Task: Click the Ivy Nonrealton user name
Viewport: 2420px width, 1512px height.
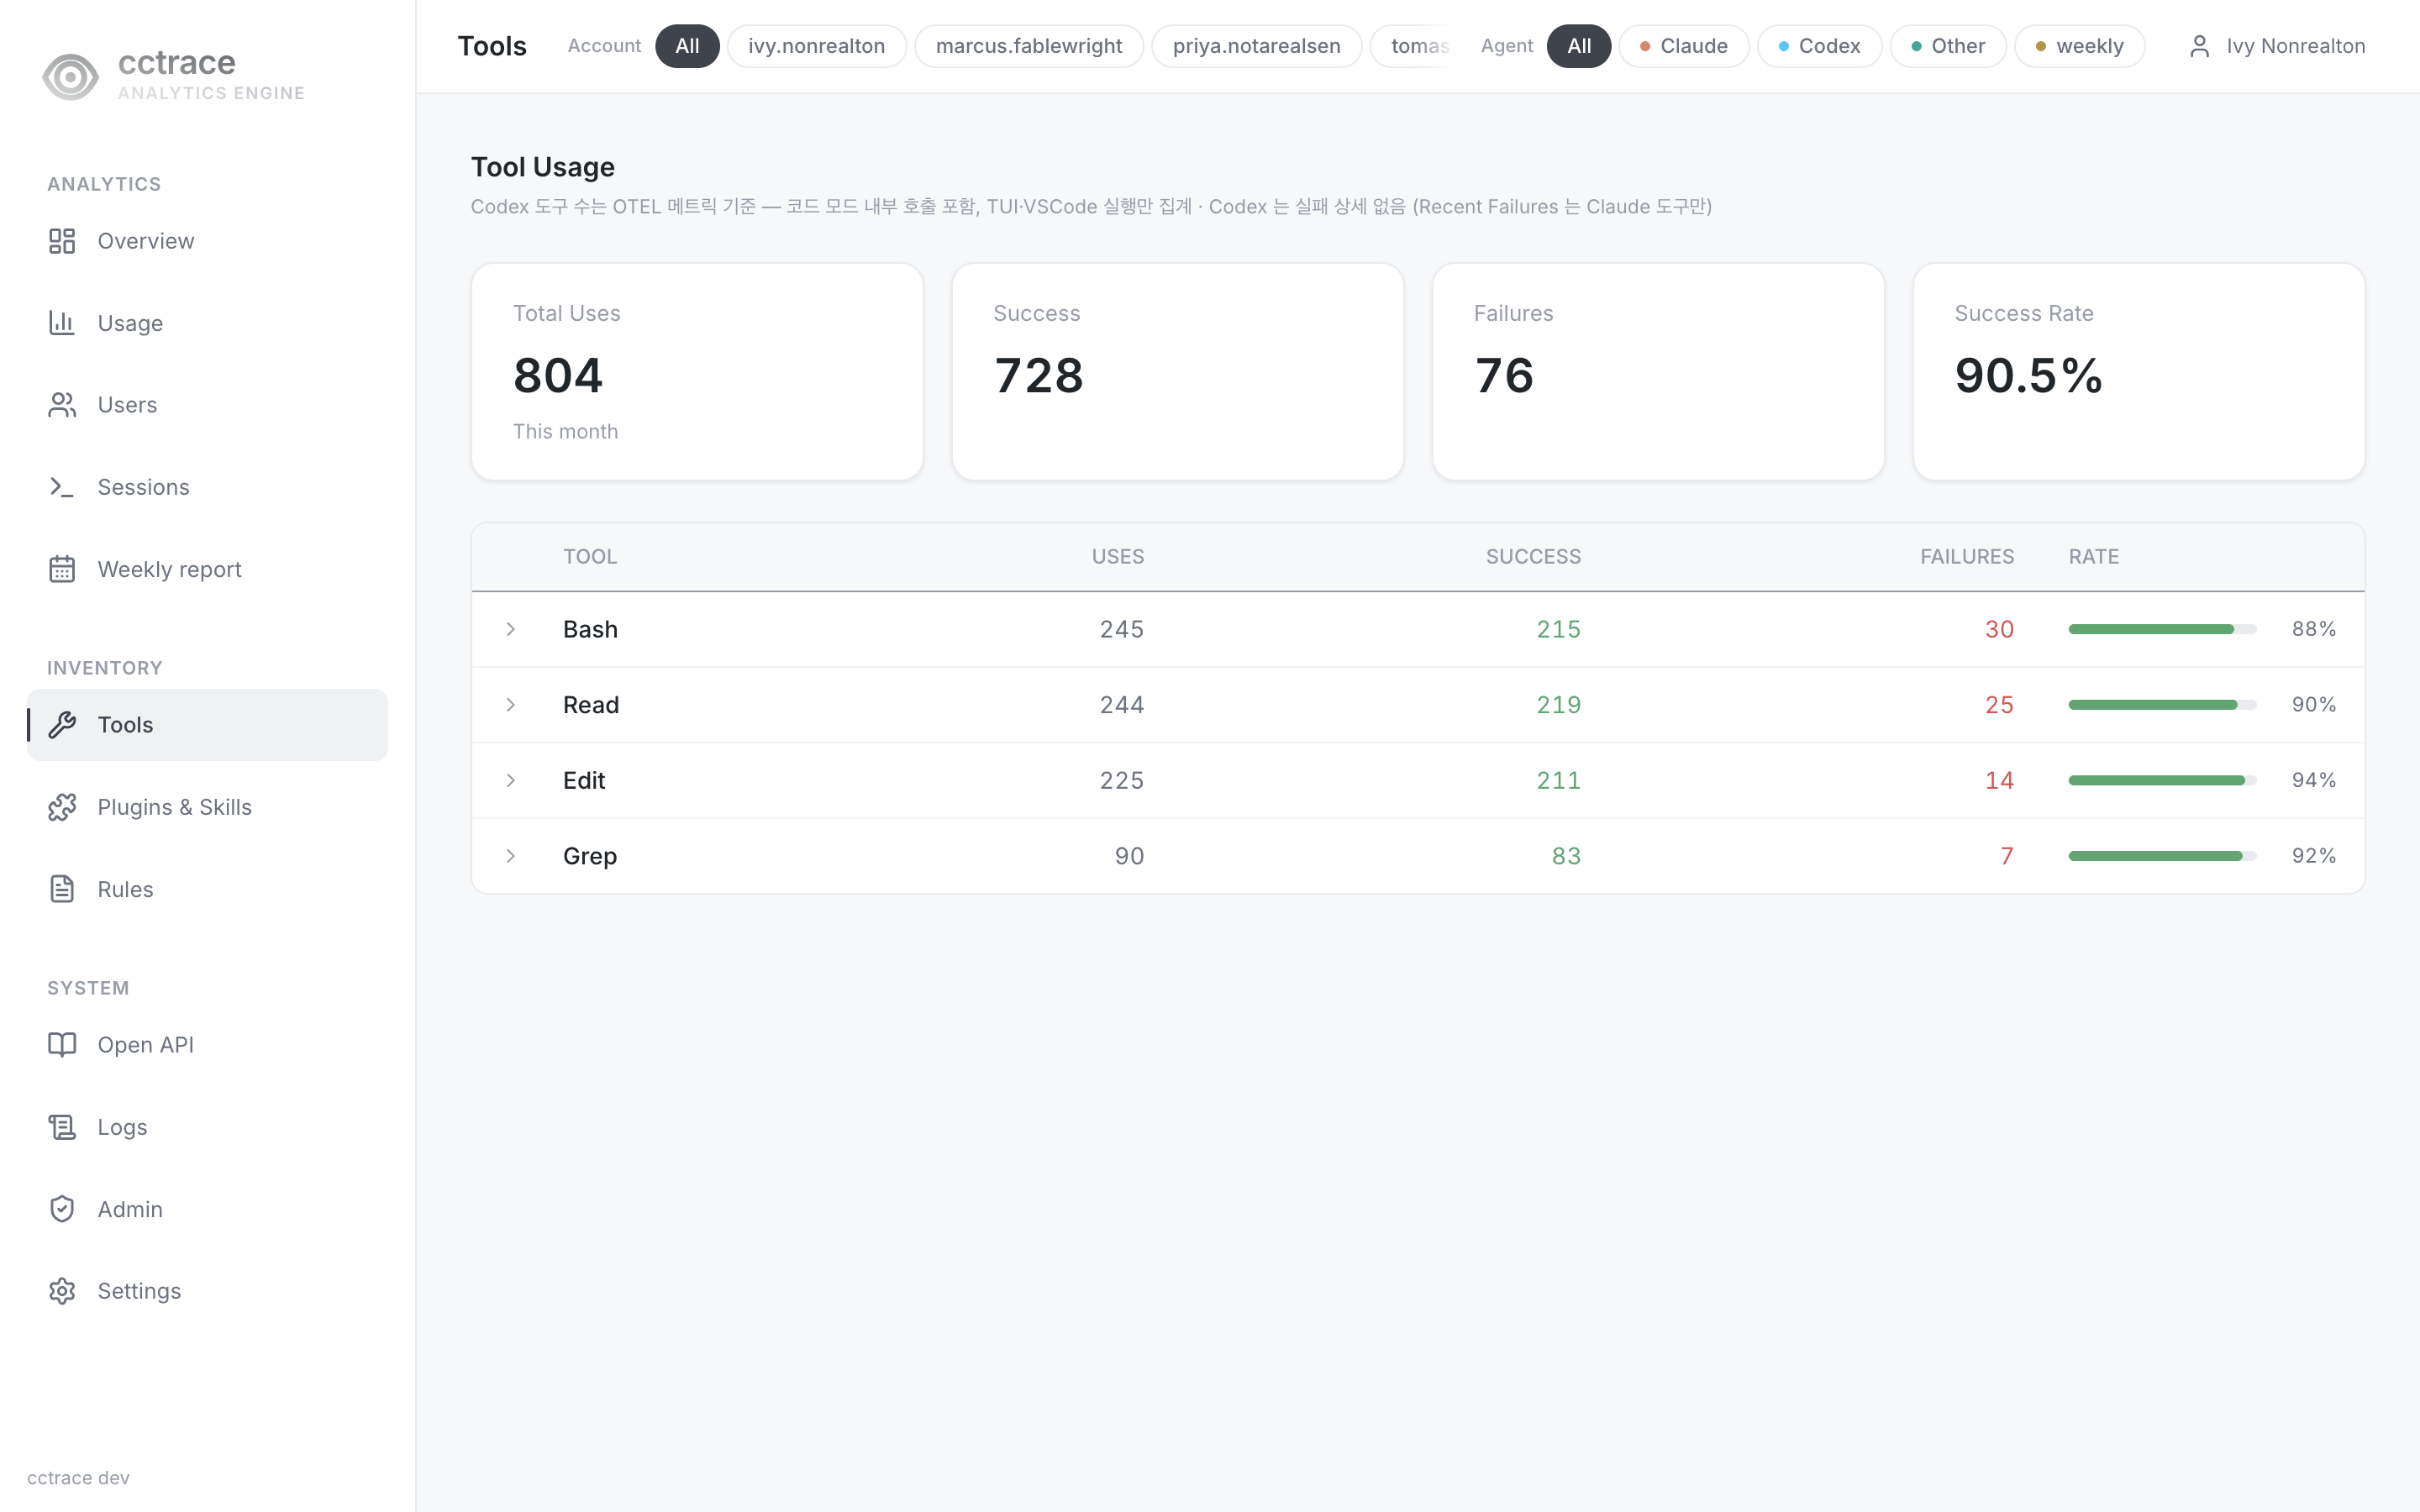Action: tap(2295, 46)
